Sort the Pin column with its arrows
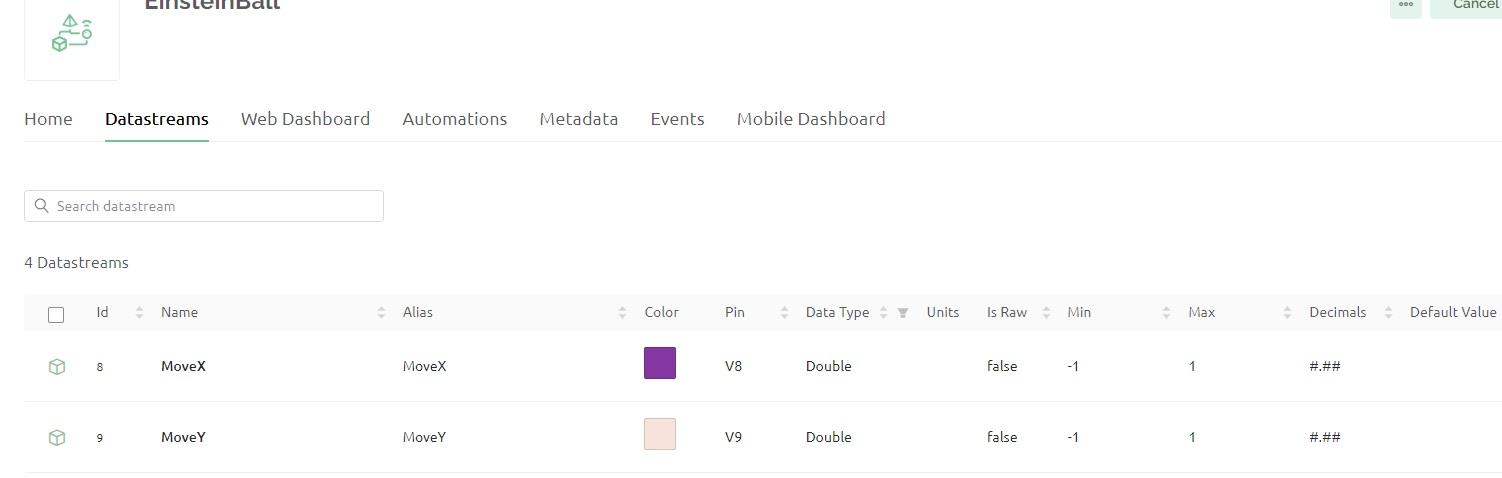Viewport: 1502px width, 478px height. click(784, 313)
